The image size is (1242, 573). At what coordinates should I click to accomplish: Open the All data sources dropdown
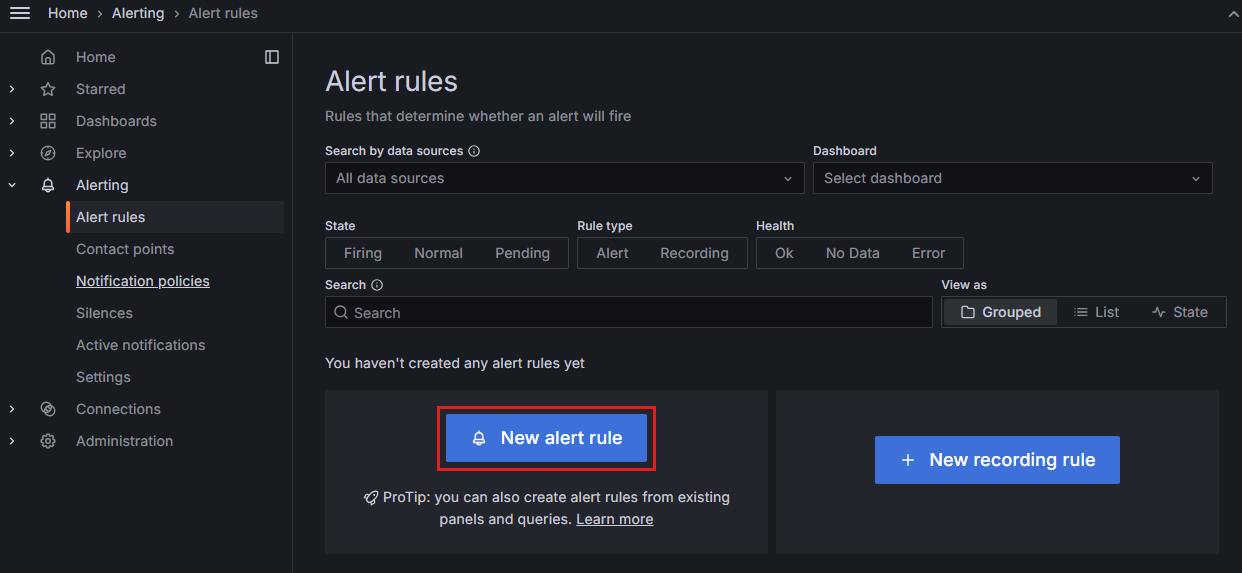coord(564,178)
